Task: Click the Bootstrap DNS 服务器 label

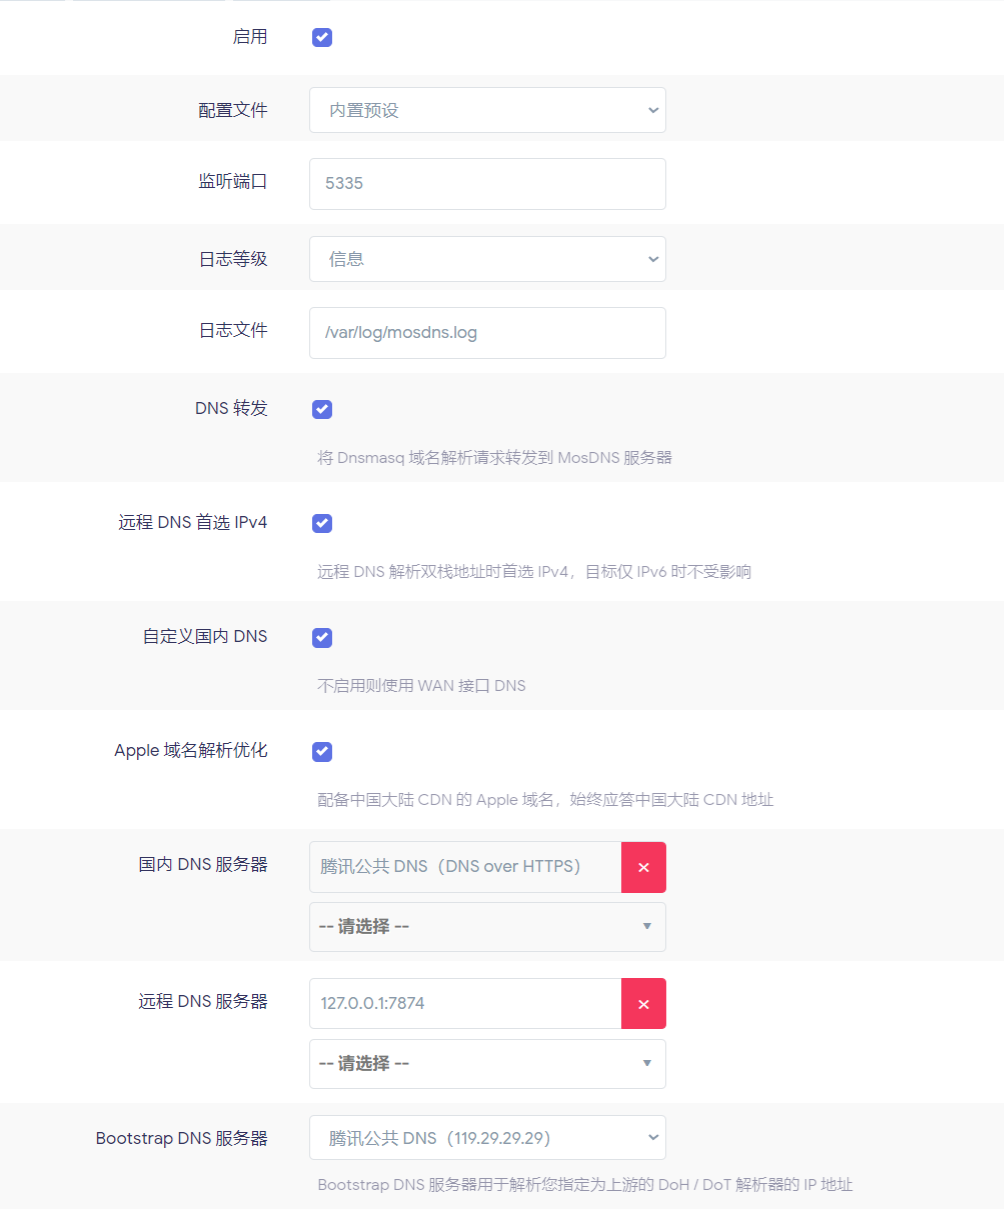Action: coord(182,1138)
